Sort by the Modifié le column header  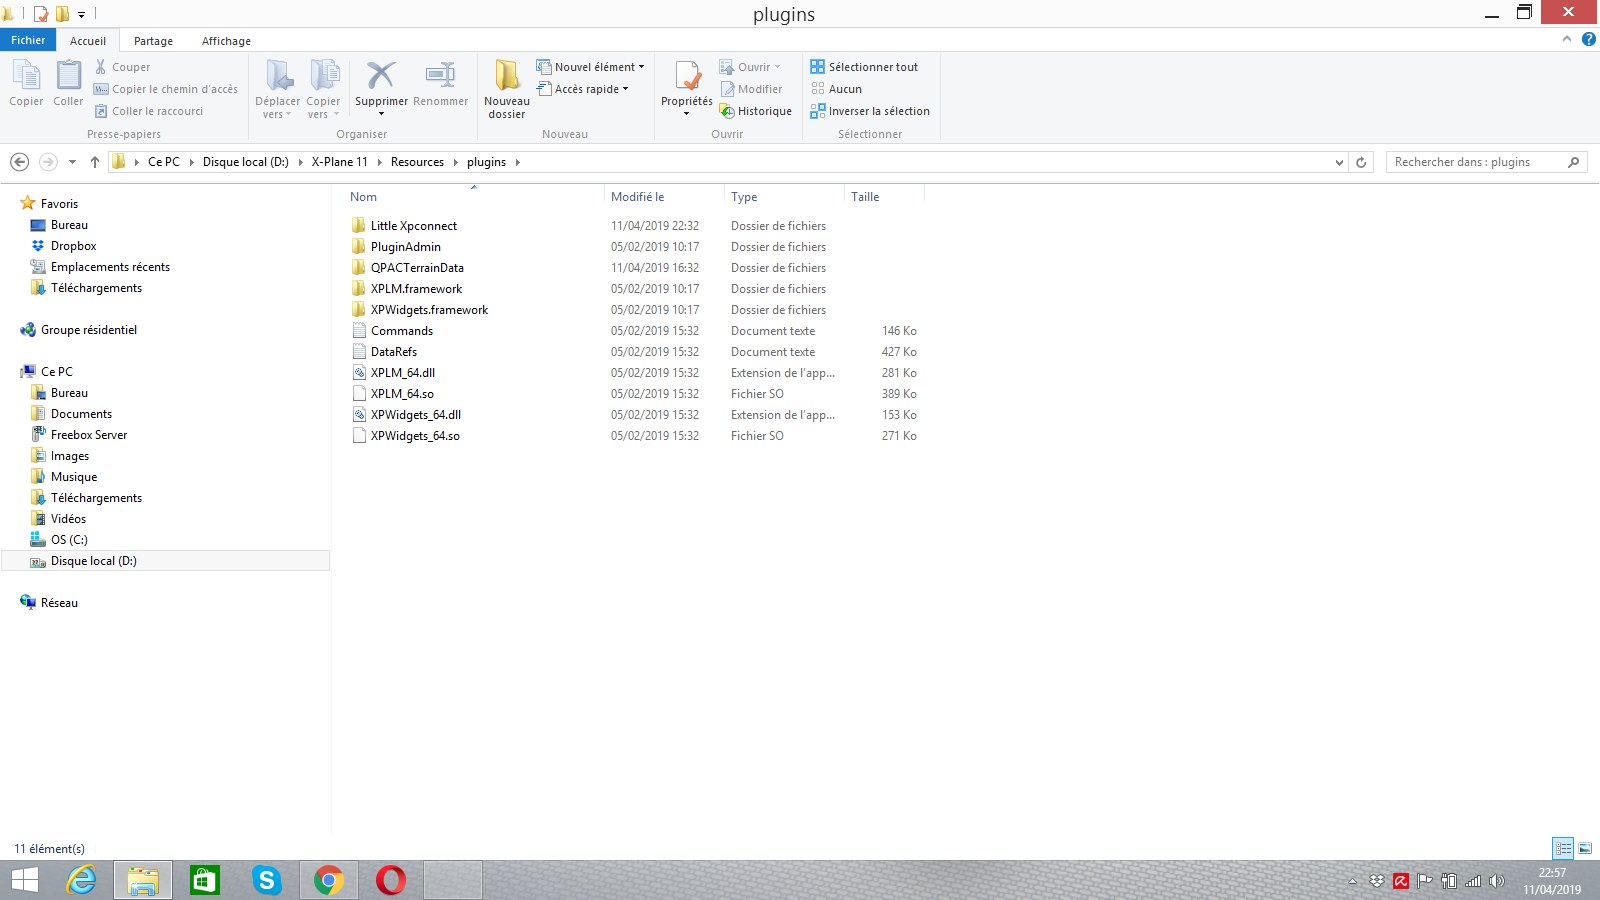pyautogui.click(x=638, y=197)
